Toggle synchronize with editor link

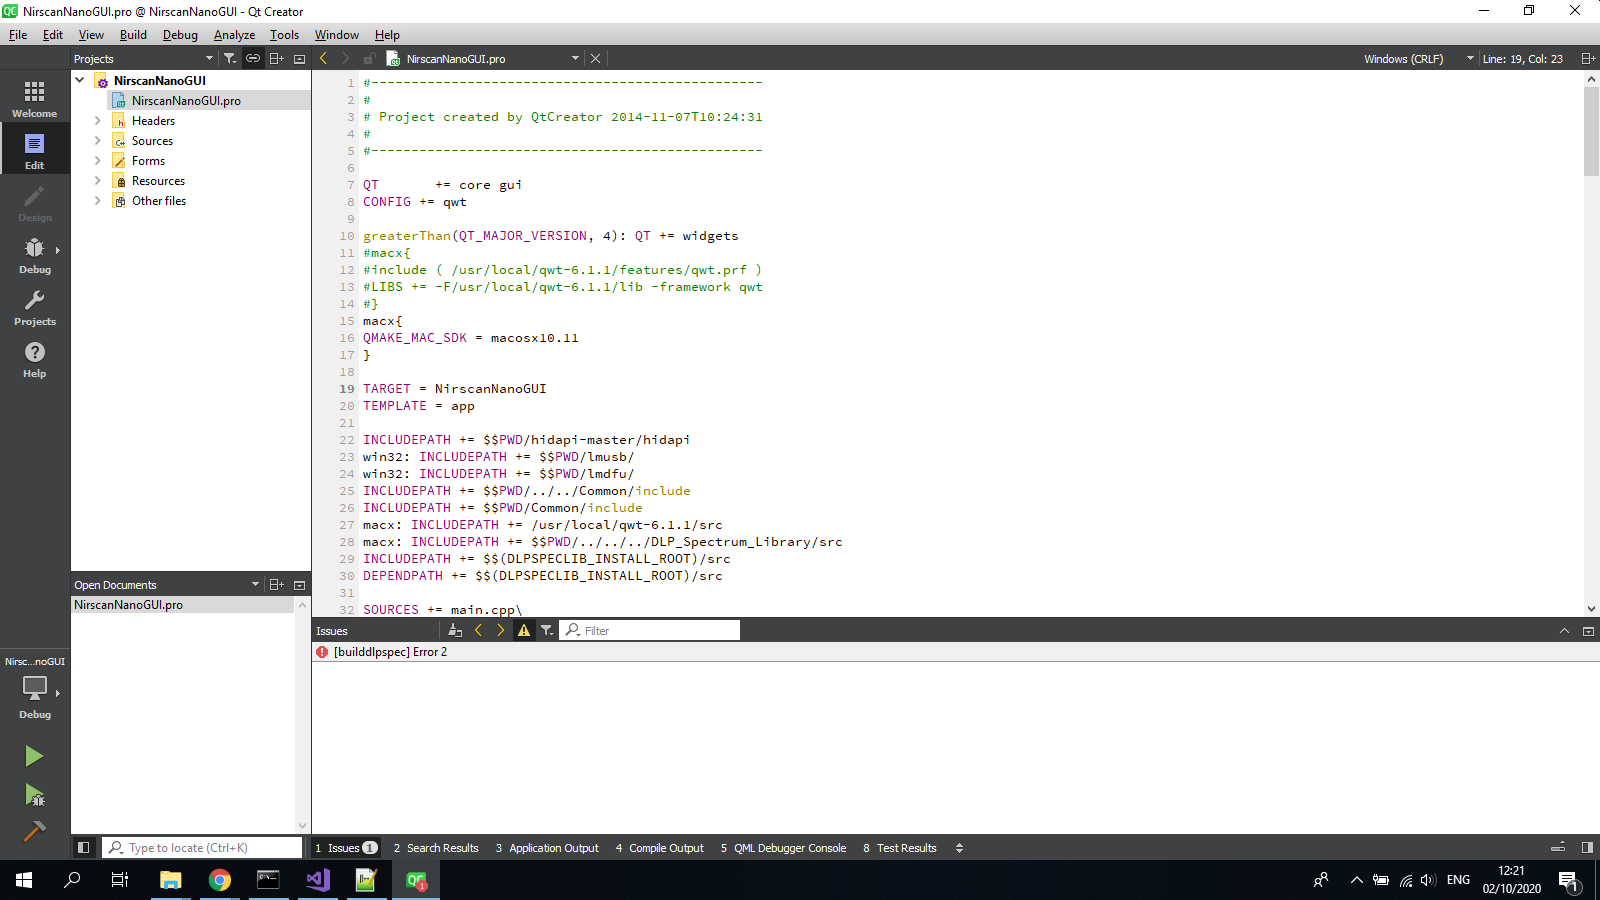(253, 58)
